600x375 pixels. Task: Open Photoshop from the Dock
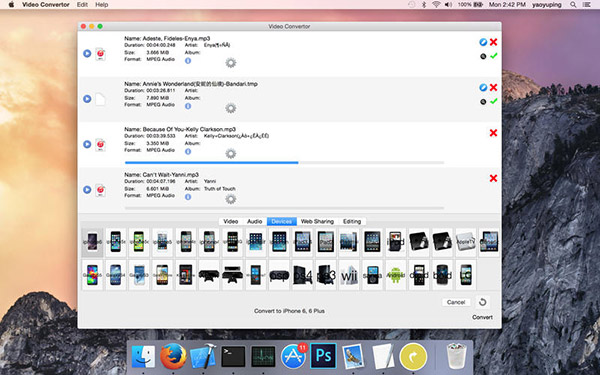click(x=323, y=356)
